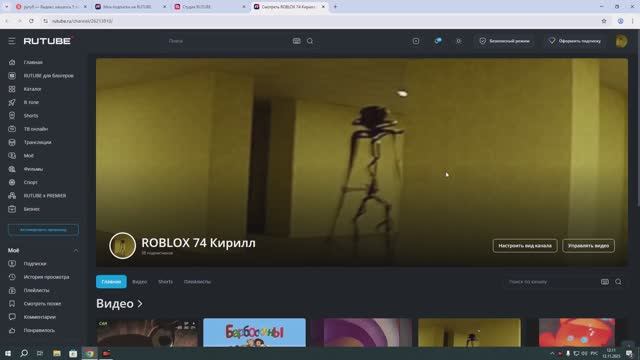
Task: Show hidden system tray icons
Action: [552, 353]
